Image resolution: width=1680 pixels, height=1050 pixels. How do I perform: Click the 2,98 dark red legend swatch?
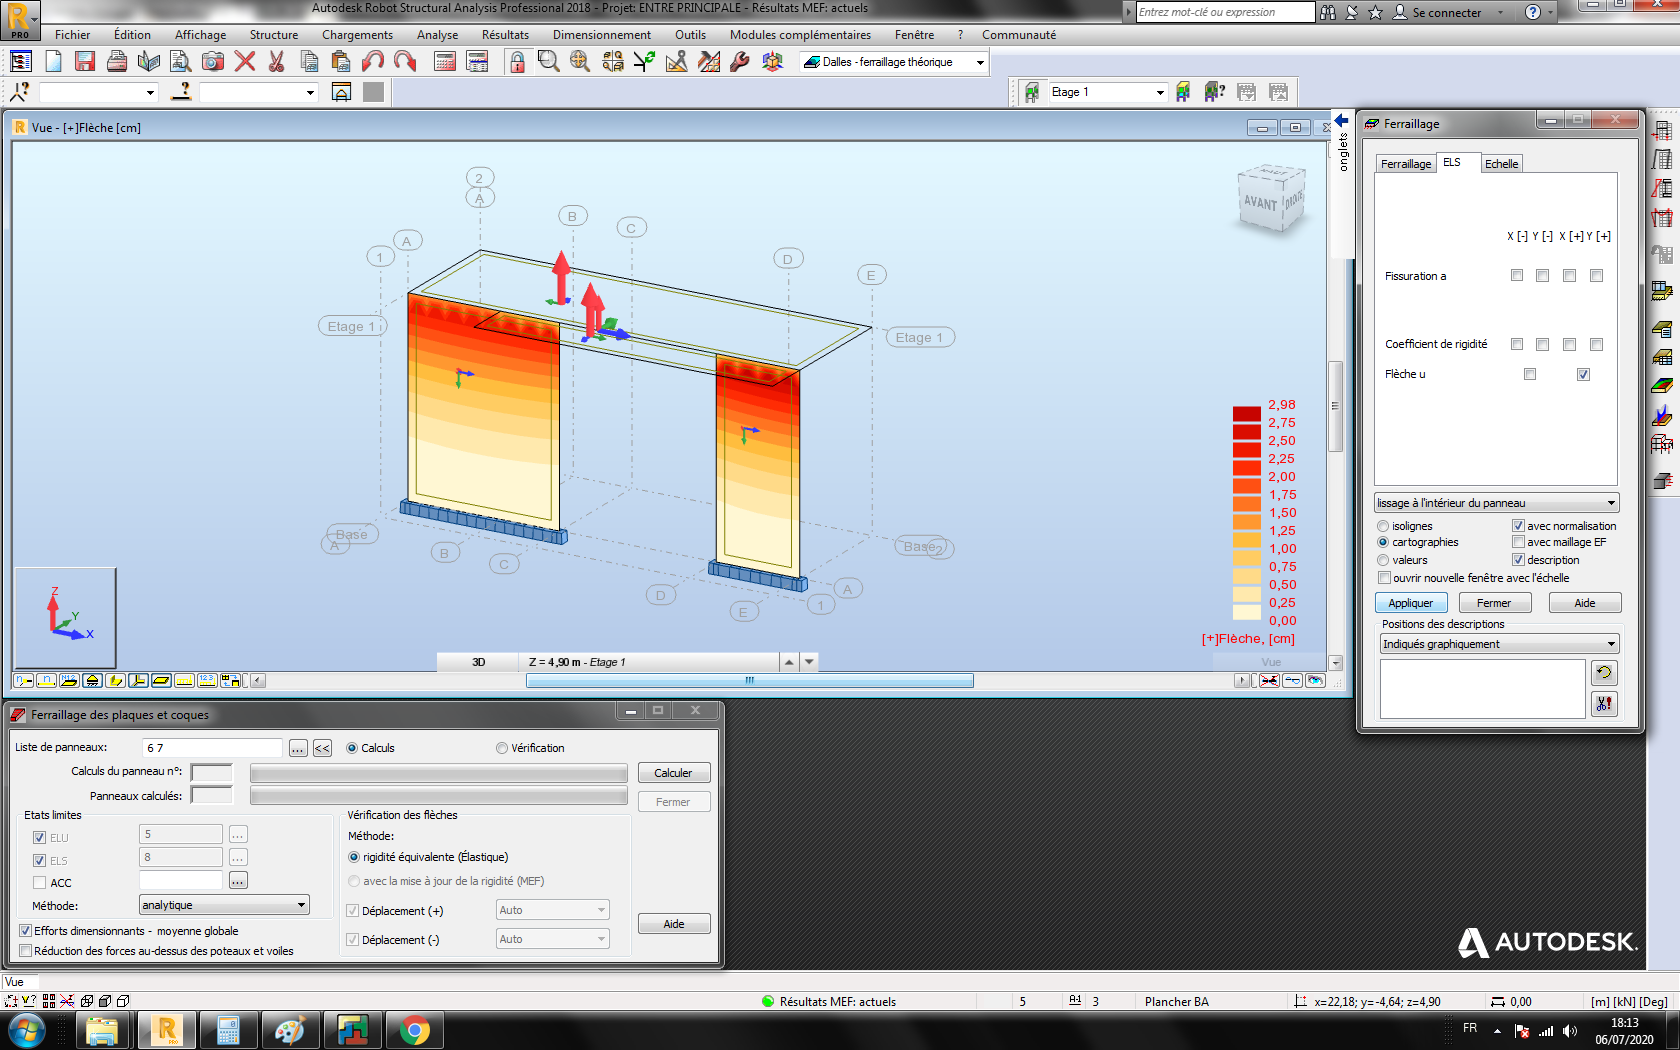(1246, 413)
